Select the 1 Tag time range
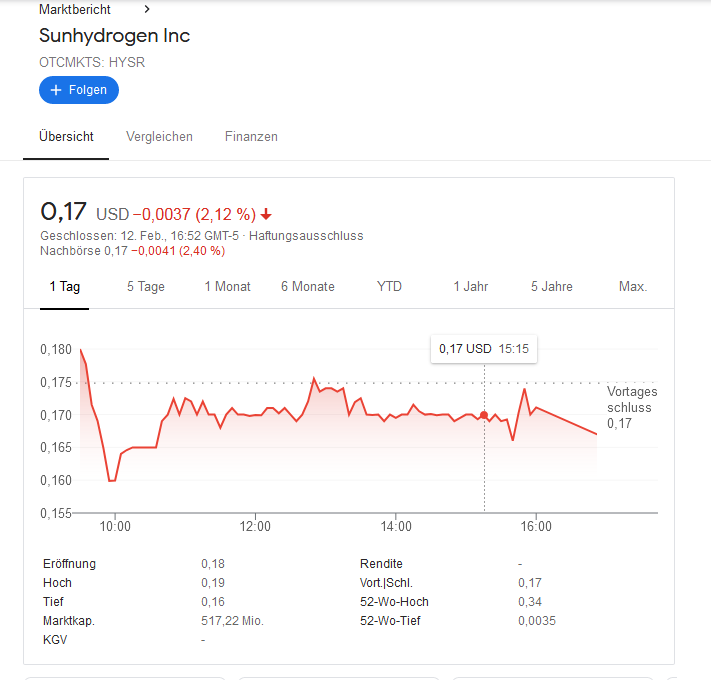The width and height of the screenshot is (711, 680). 65,286
